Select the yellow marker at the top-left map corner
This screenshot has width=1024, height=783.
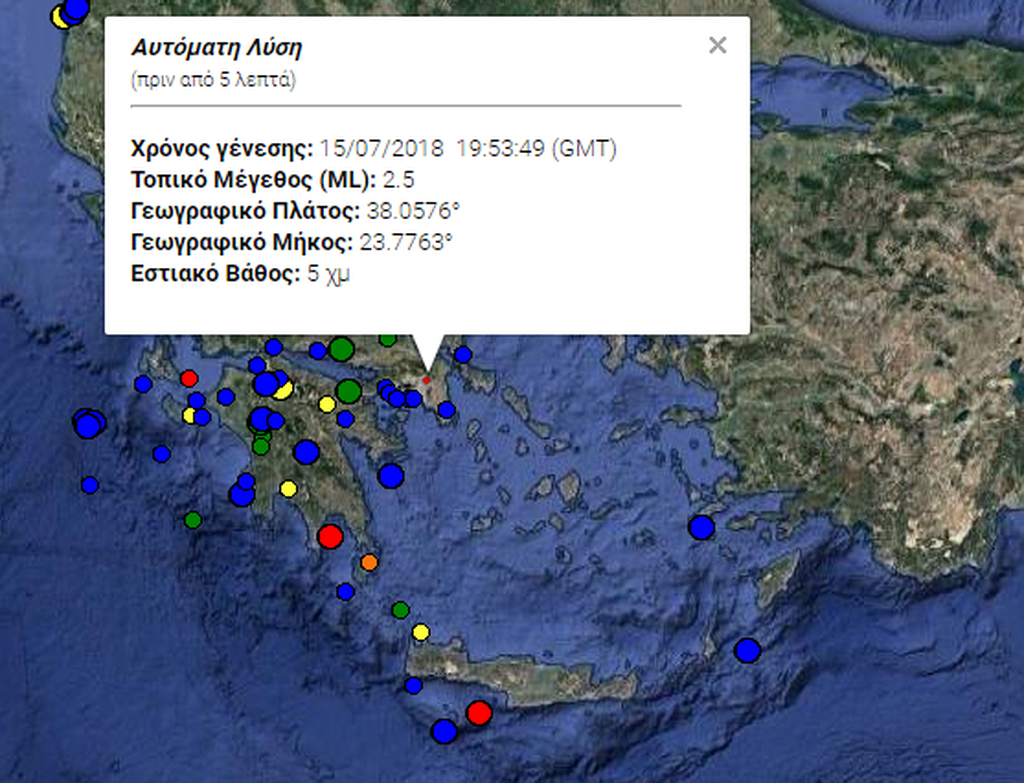[x=61, y=18]
